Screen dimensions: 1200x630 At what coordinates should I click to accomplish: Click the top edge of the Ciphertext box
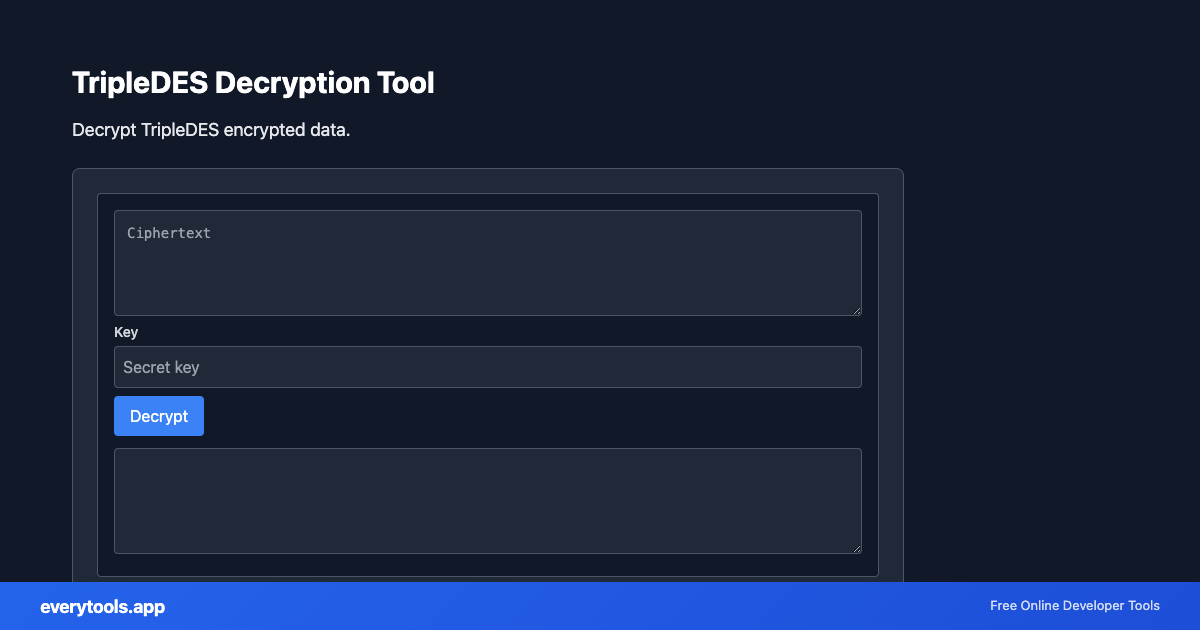click(x=488, y=211)
